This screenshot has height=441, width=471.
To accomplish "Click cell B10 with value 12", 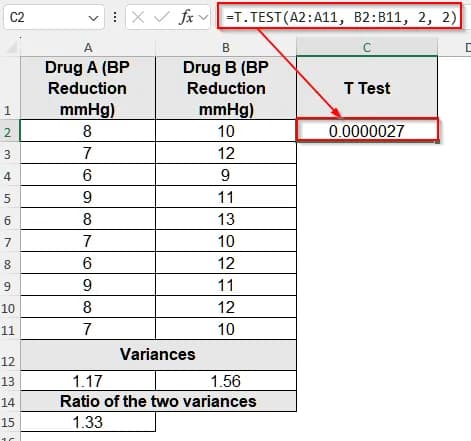I will point(226,307).
